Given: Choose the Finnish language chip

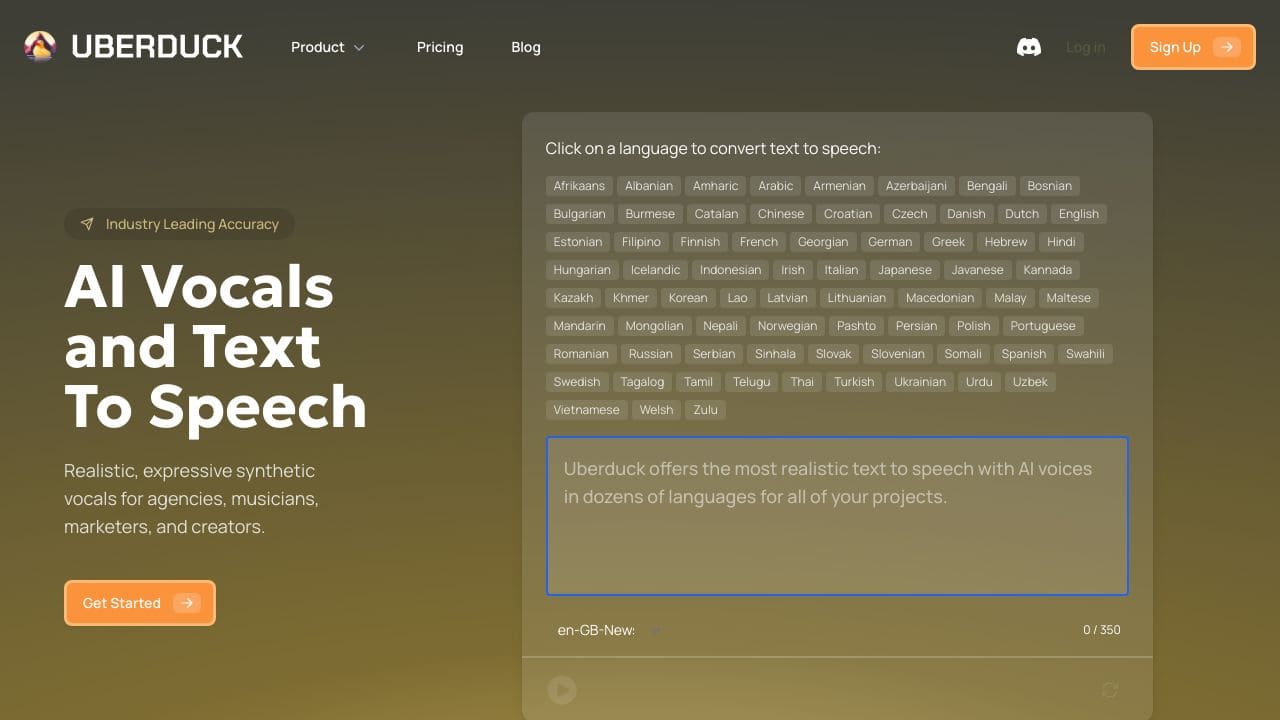Looking at the screenshot, I should tap(700, 242).
